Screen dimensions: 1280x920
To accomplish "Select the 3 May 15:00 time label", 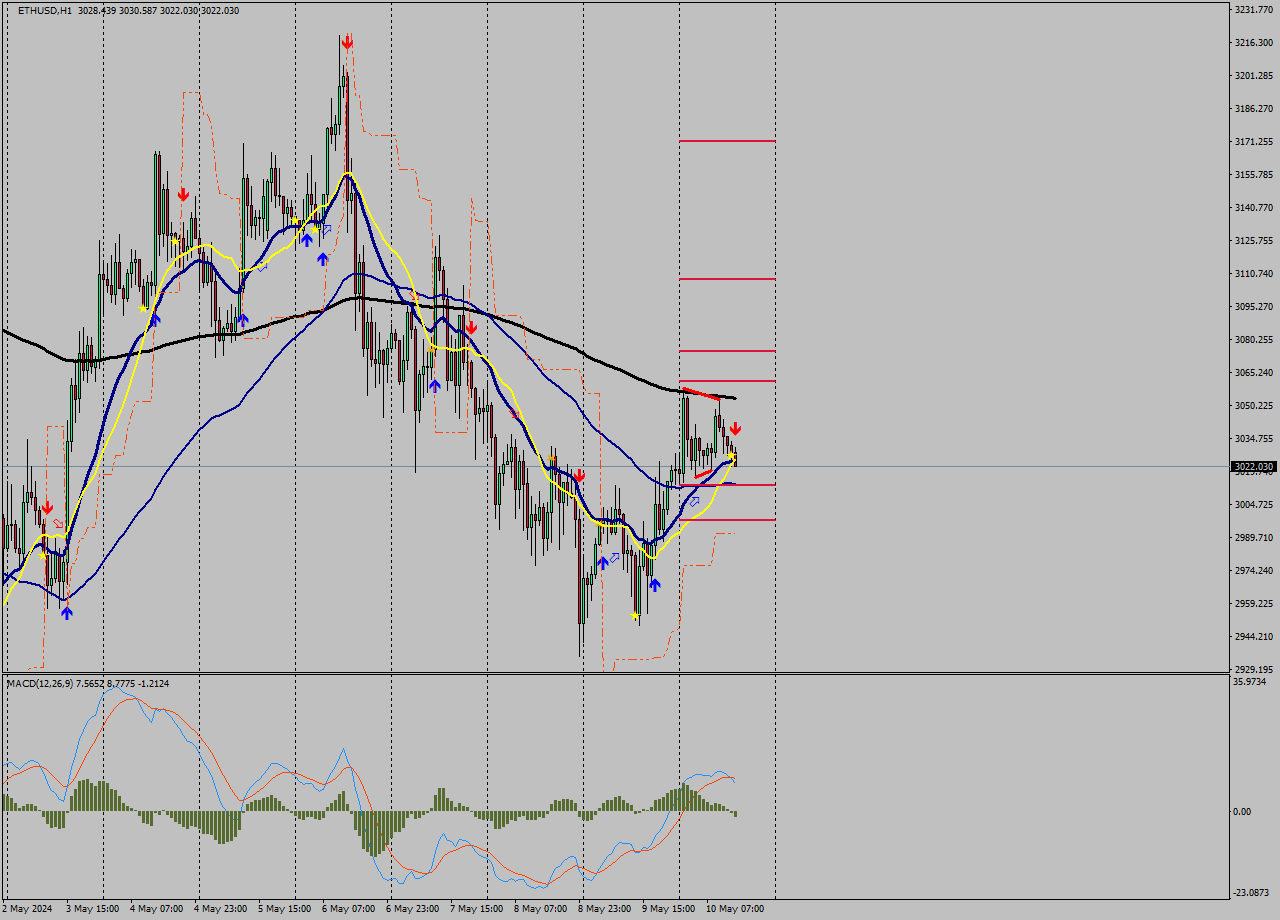I will click(x=92, y=909).
